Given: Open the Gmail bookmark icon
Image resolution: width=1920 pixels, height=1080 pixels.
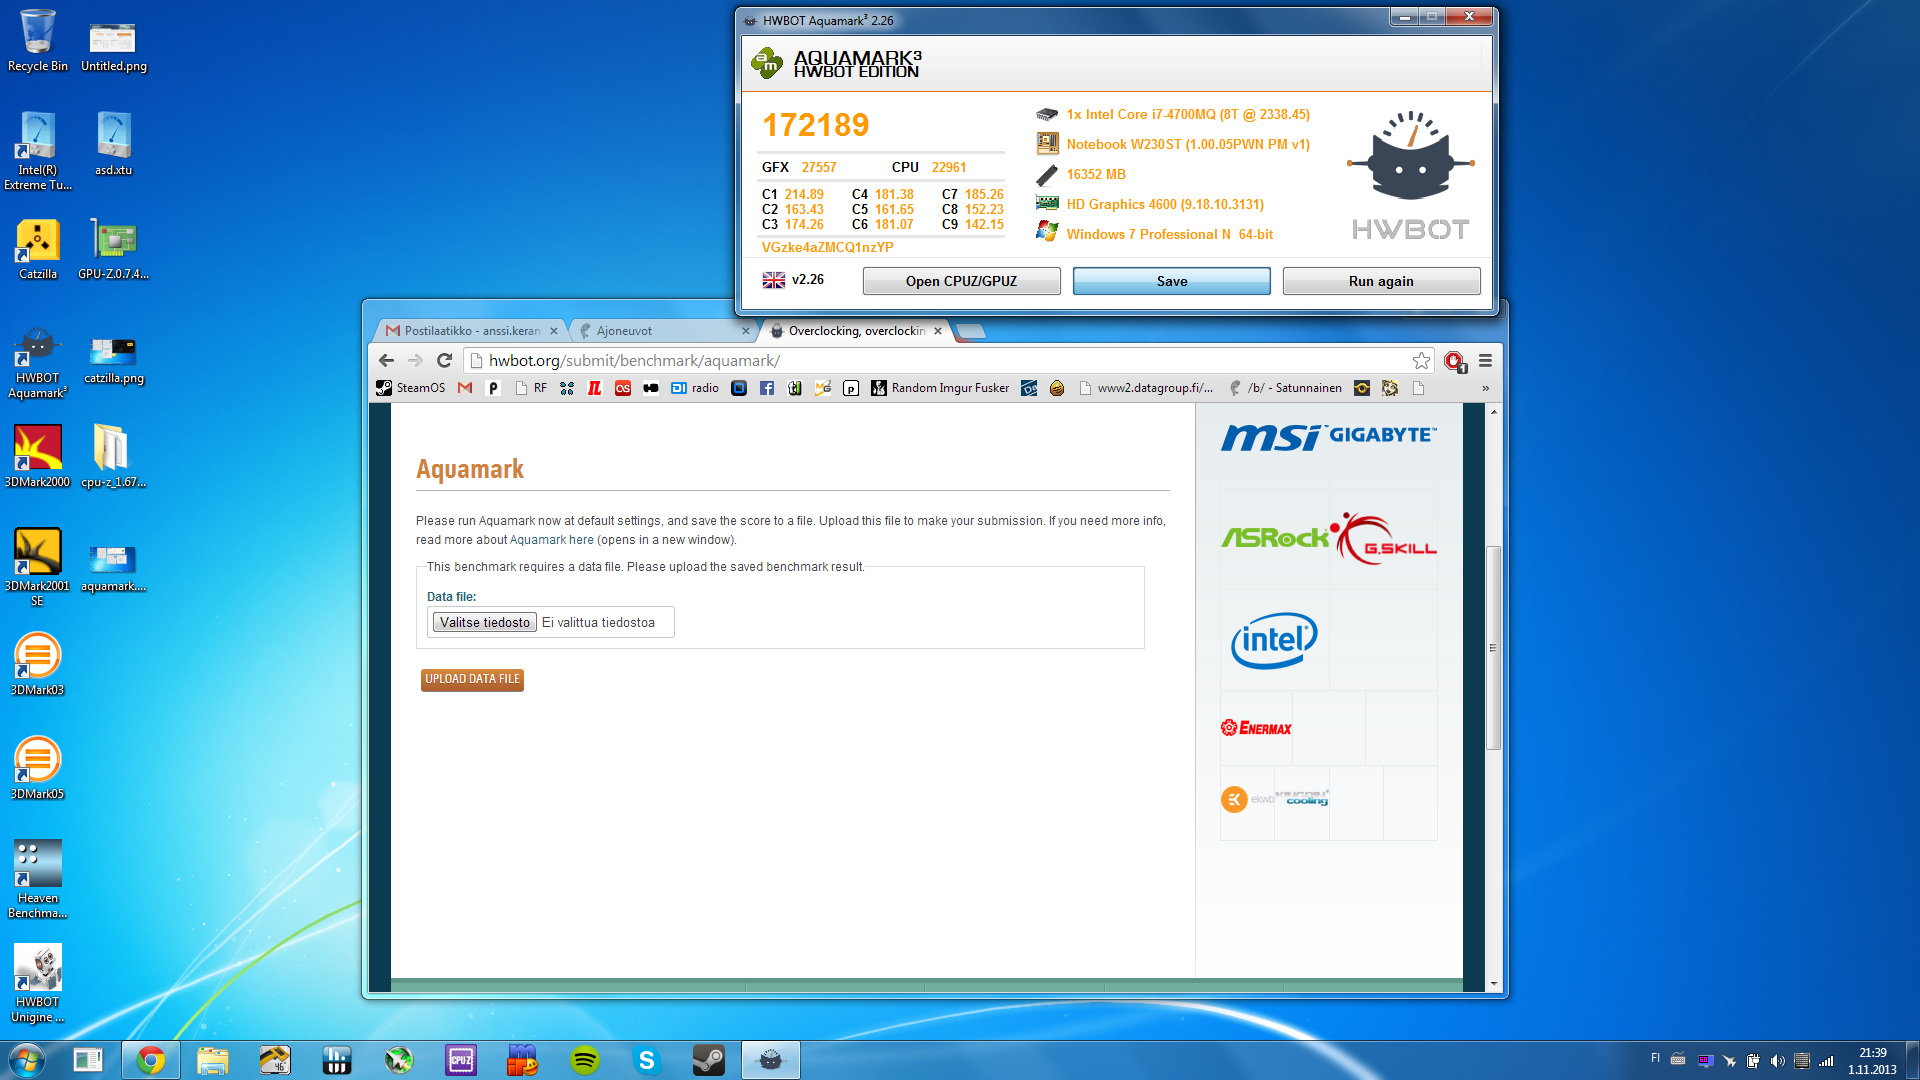Looking at the screenshot, I should tap(465, 388).
